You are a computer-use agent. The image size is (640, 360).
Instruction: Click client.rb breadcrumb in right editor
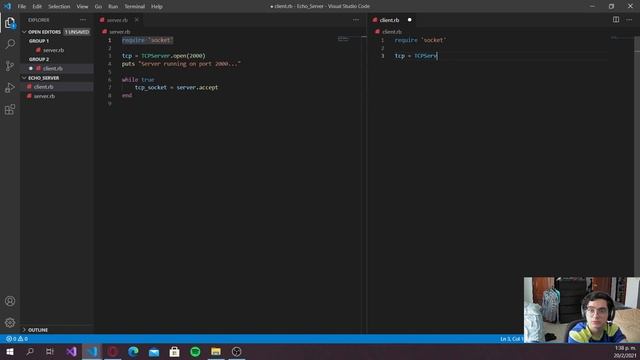[391, 31]
